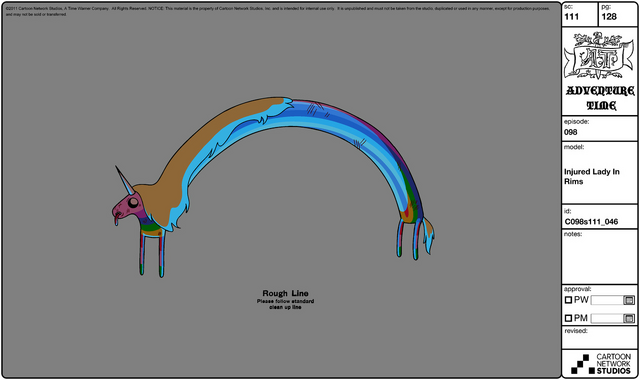Viewport: 640px width, 380px height.
Task: Click the Rough Line heading
Action: [285, 293]
